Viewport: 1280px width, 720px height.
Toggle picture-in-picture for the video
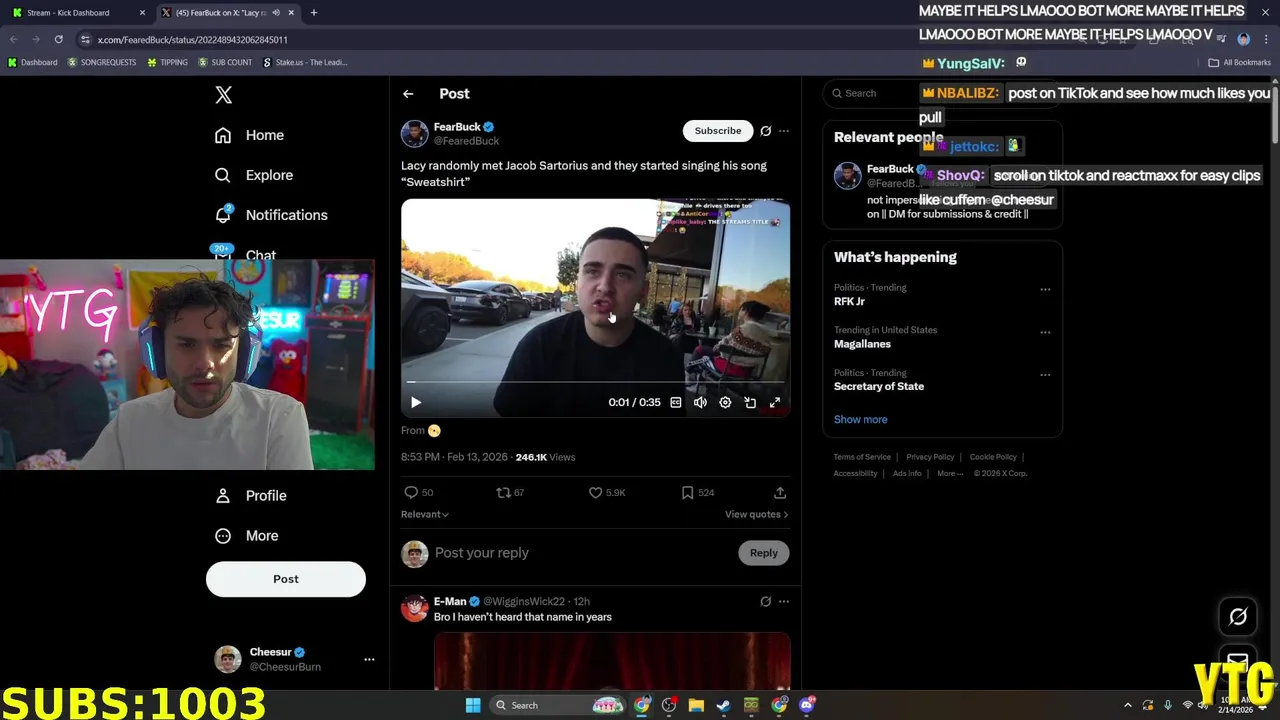coord(750,402)
